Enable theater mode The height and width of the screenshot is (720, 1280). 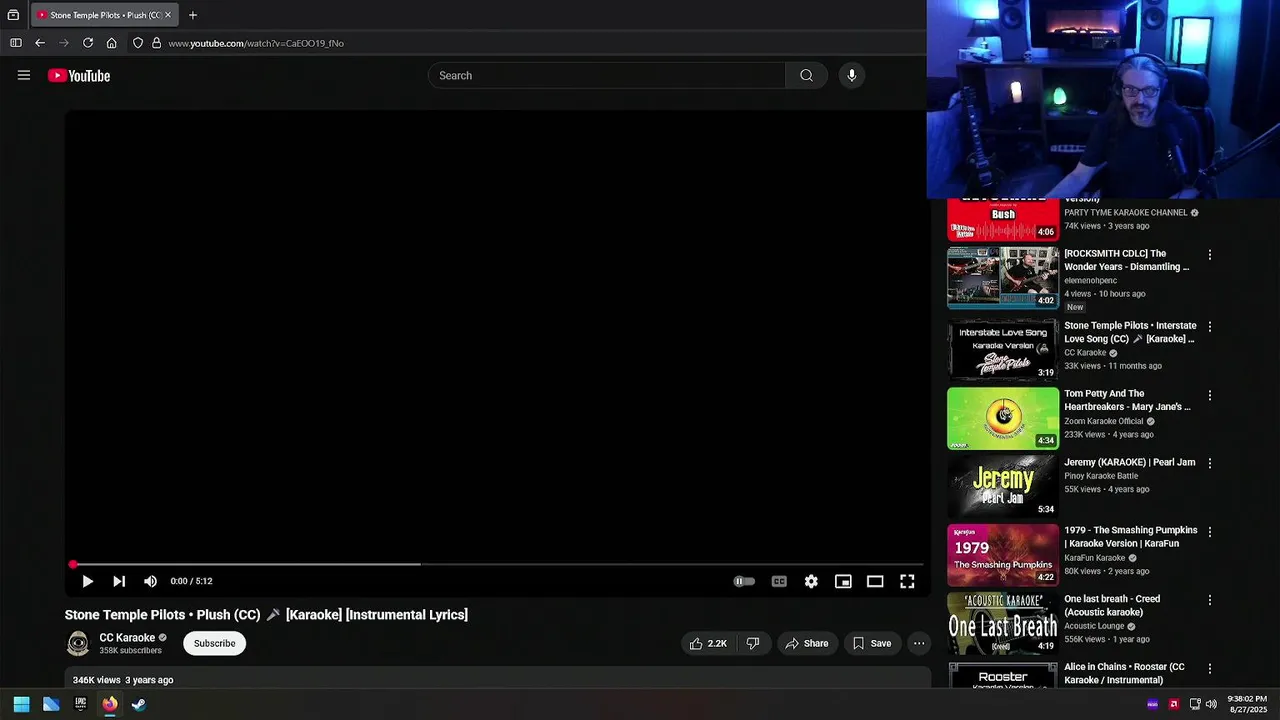pos(875,581)
